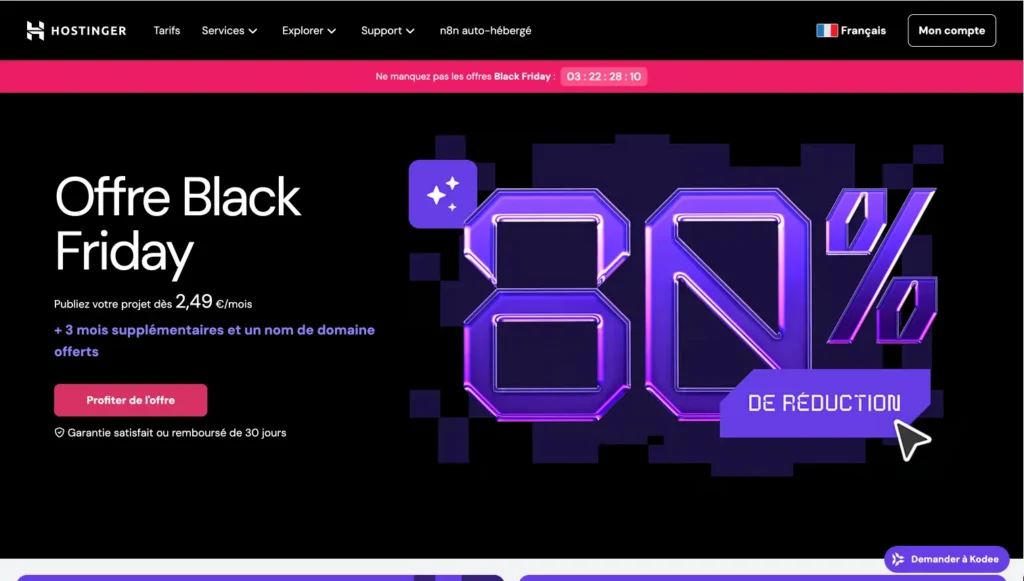Image resolution: width=1024 pixels, height=581 pixels.
Task: Click the DE RÉDUCTION badge
Action: click(824, 403)
